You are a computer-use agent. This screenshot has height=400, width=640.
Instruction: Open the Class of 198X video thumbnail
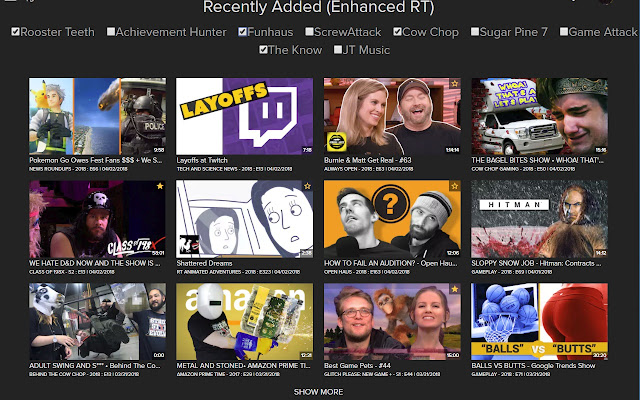tap(97, 219)
